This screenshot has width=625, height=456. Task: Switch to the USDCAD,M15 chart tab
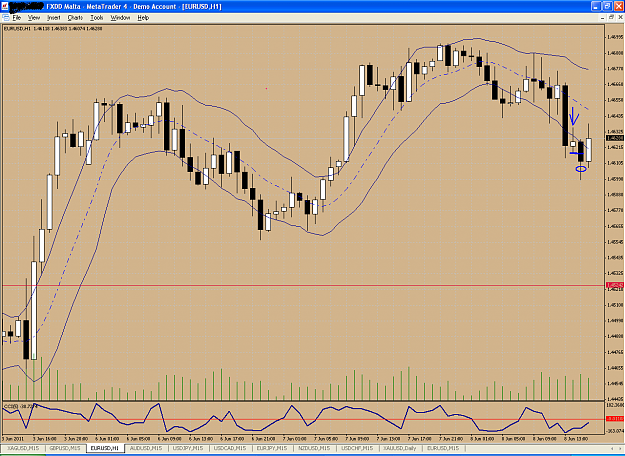point(230,448)
